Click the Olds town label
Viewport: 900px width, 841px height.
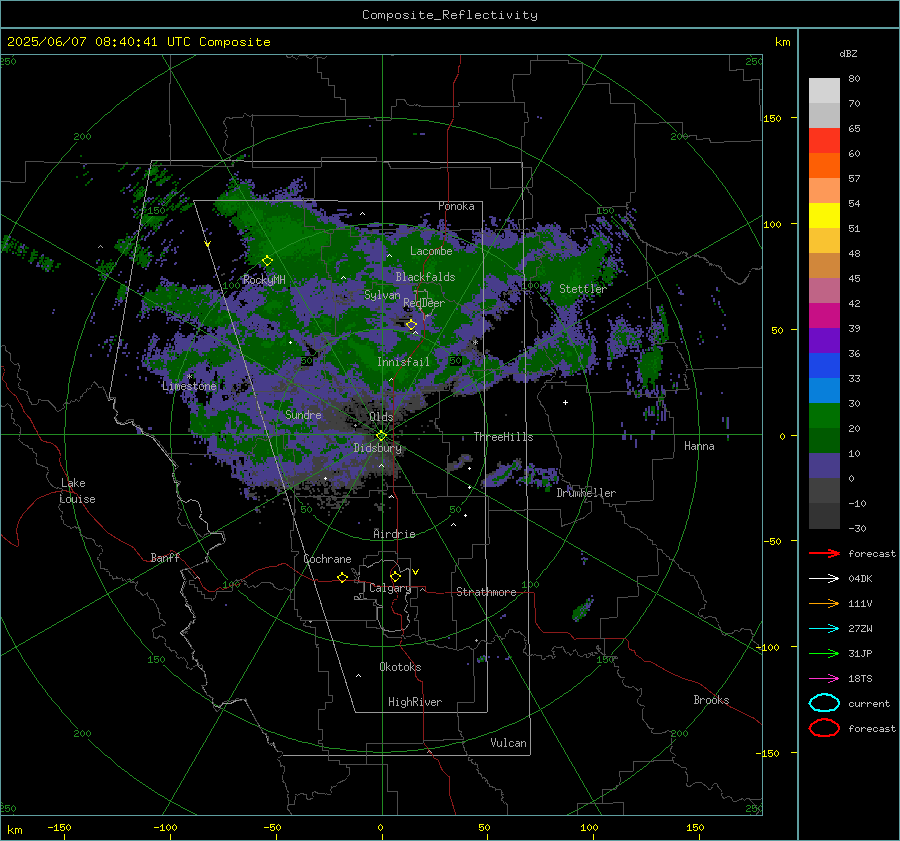pos(381,417)
